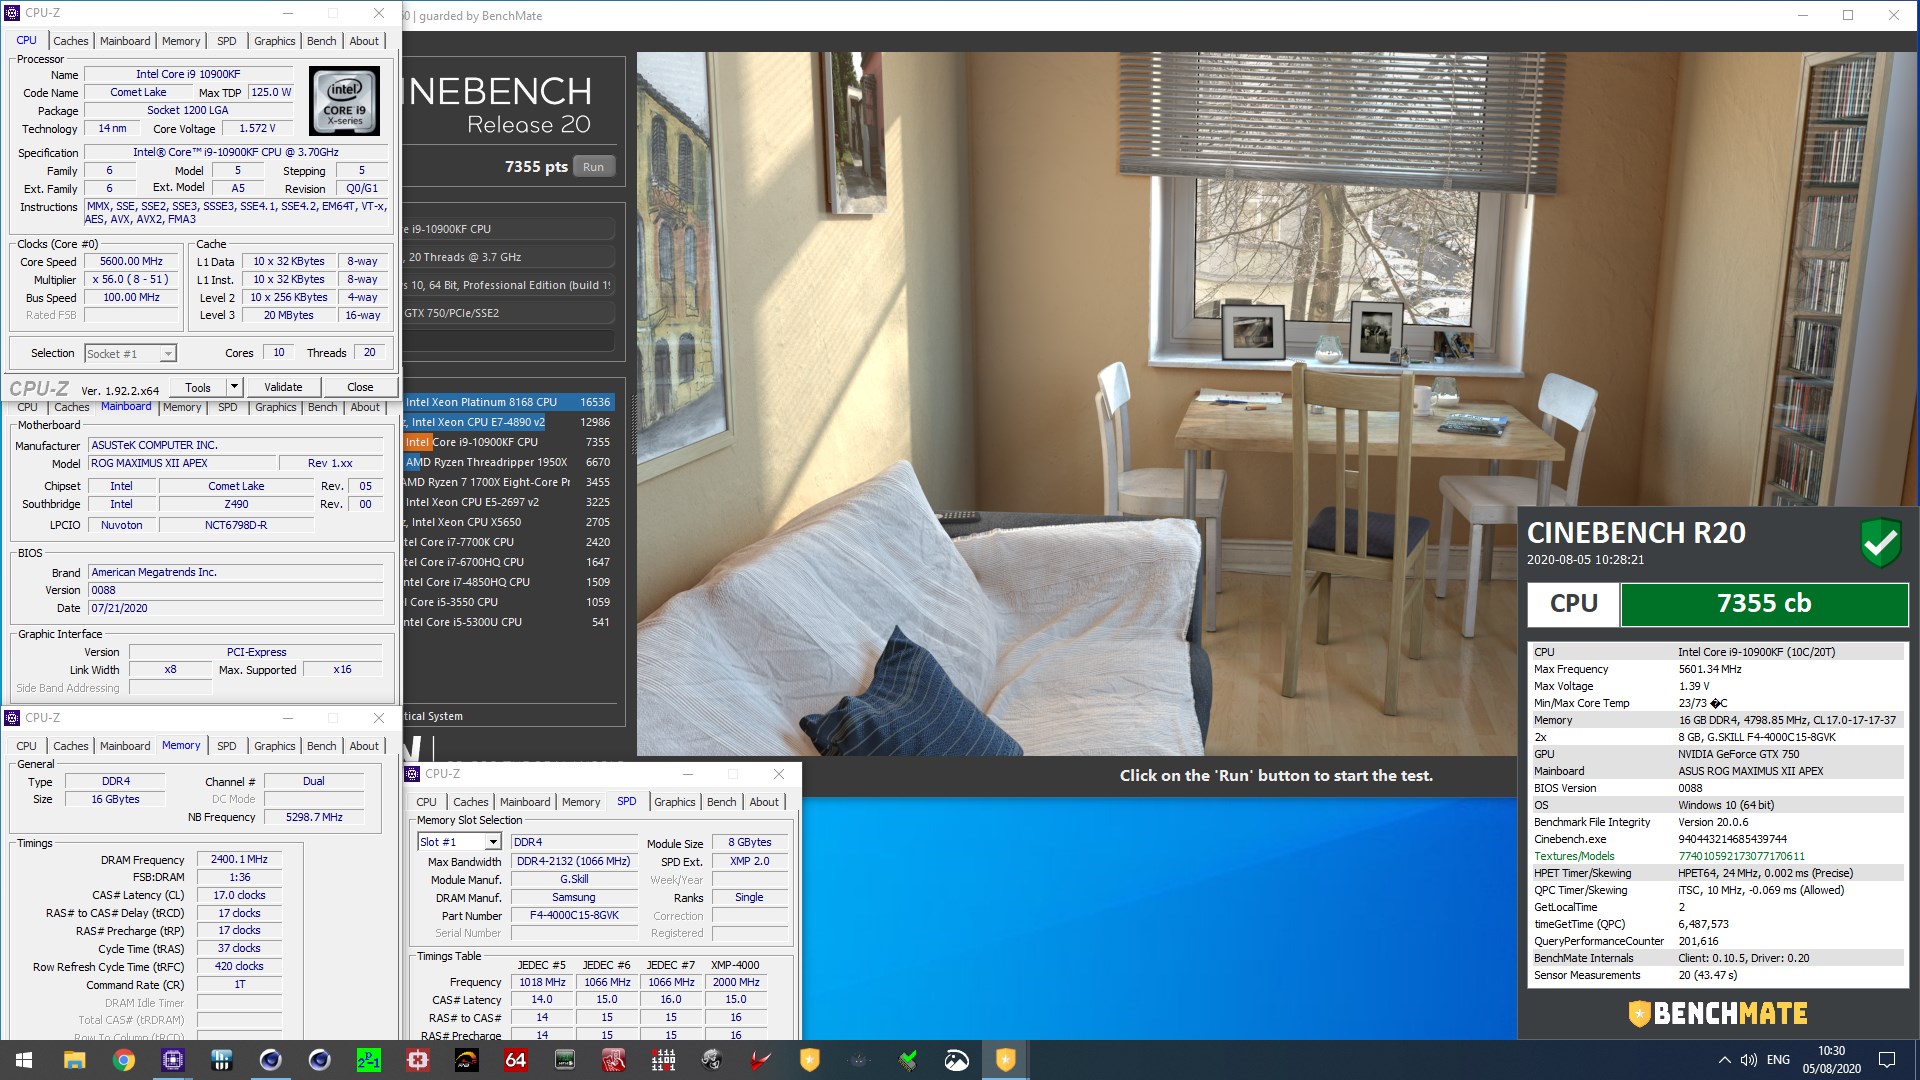Click the dark monitor chip taskbar icon
The width and height of the screenshot is (1920, 1080).
tap(564, 1060)
